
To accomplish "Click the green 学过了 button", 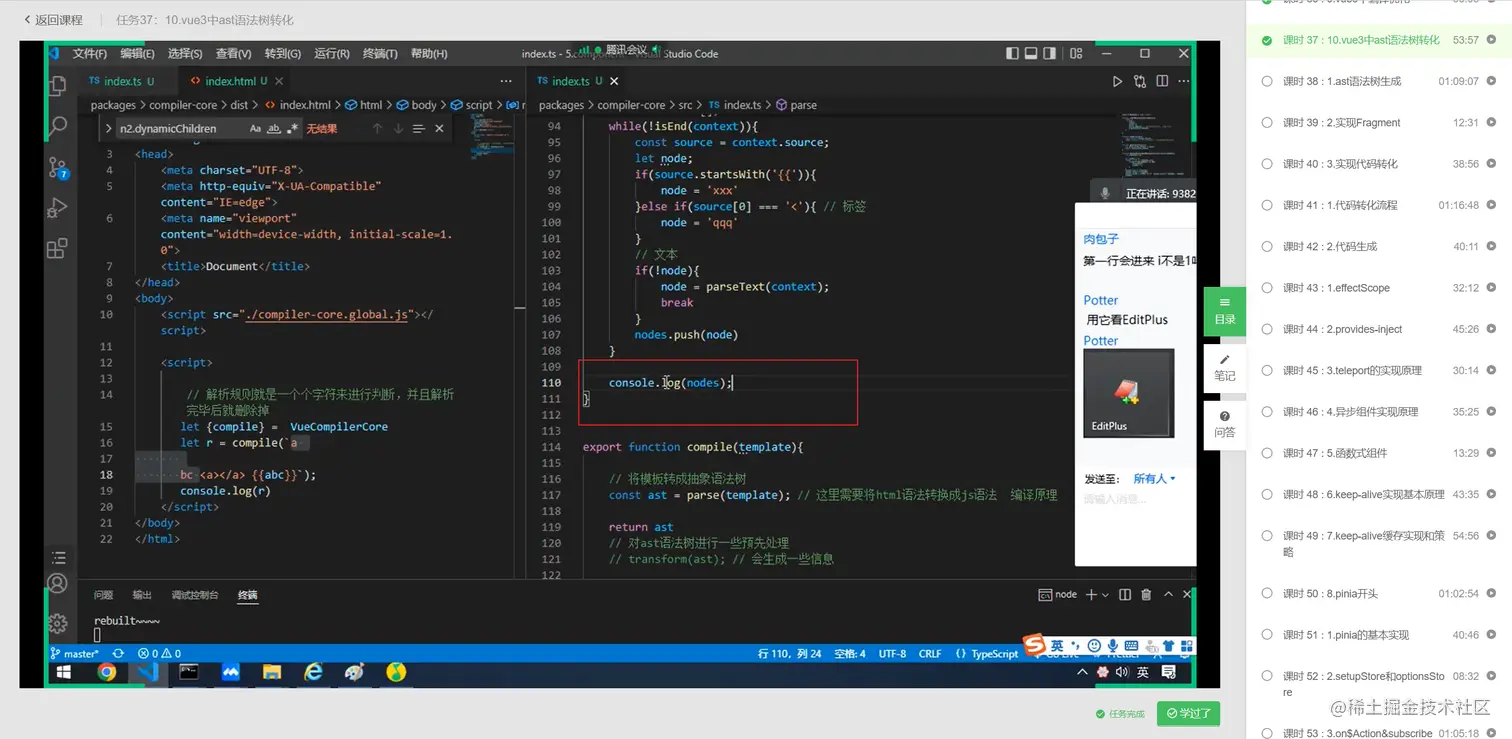I will (x=1188, y=713).
